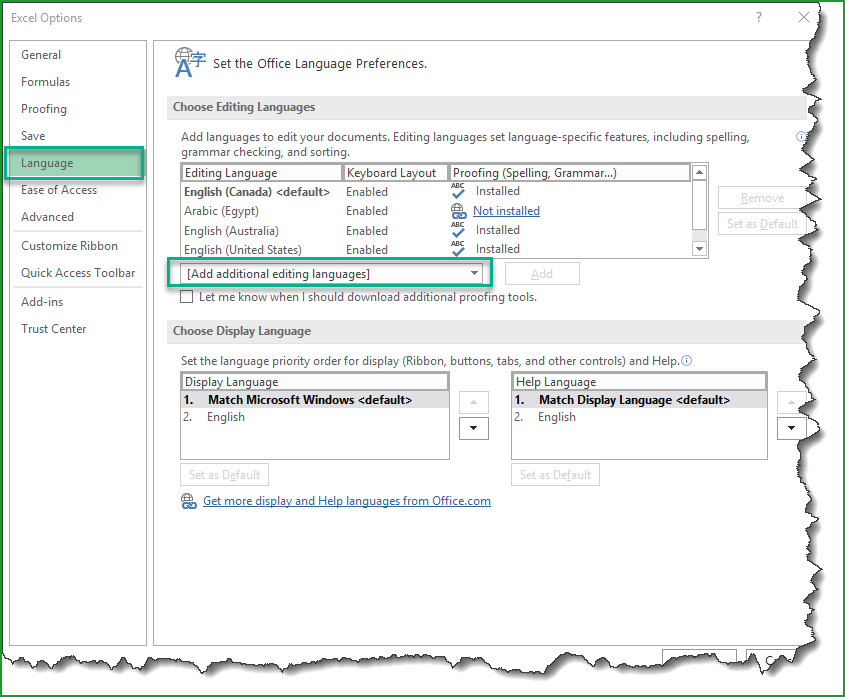Image resolution: width=845 pixels, height=697 pixels.
Task: Click the Office Language Preferences icon
Action: (x=190, y=63)
